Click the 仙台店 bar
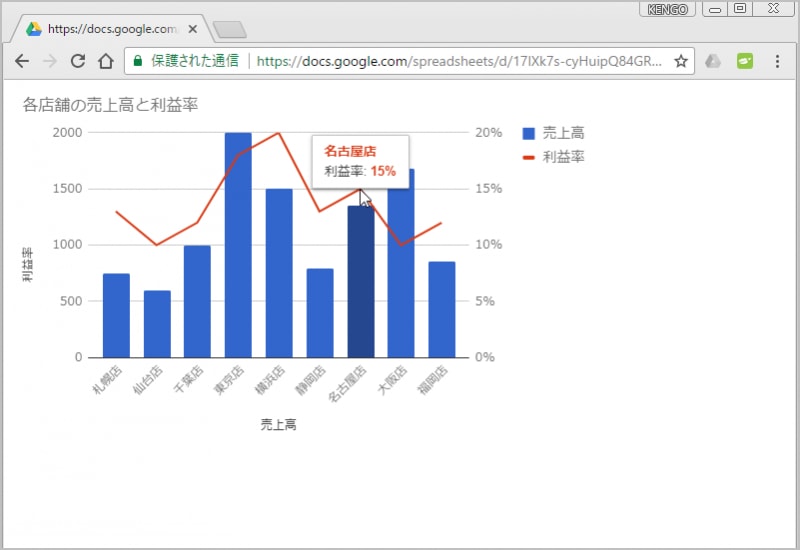The height and width of the screenshot is (550, 800). coord(157,324)
